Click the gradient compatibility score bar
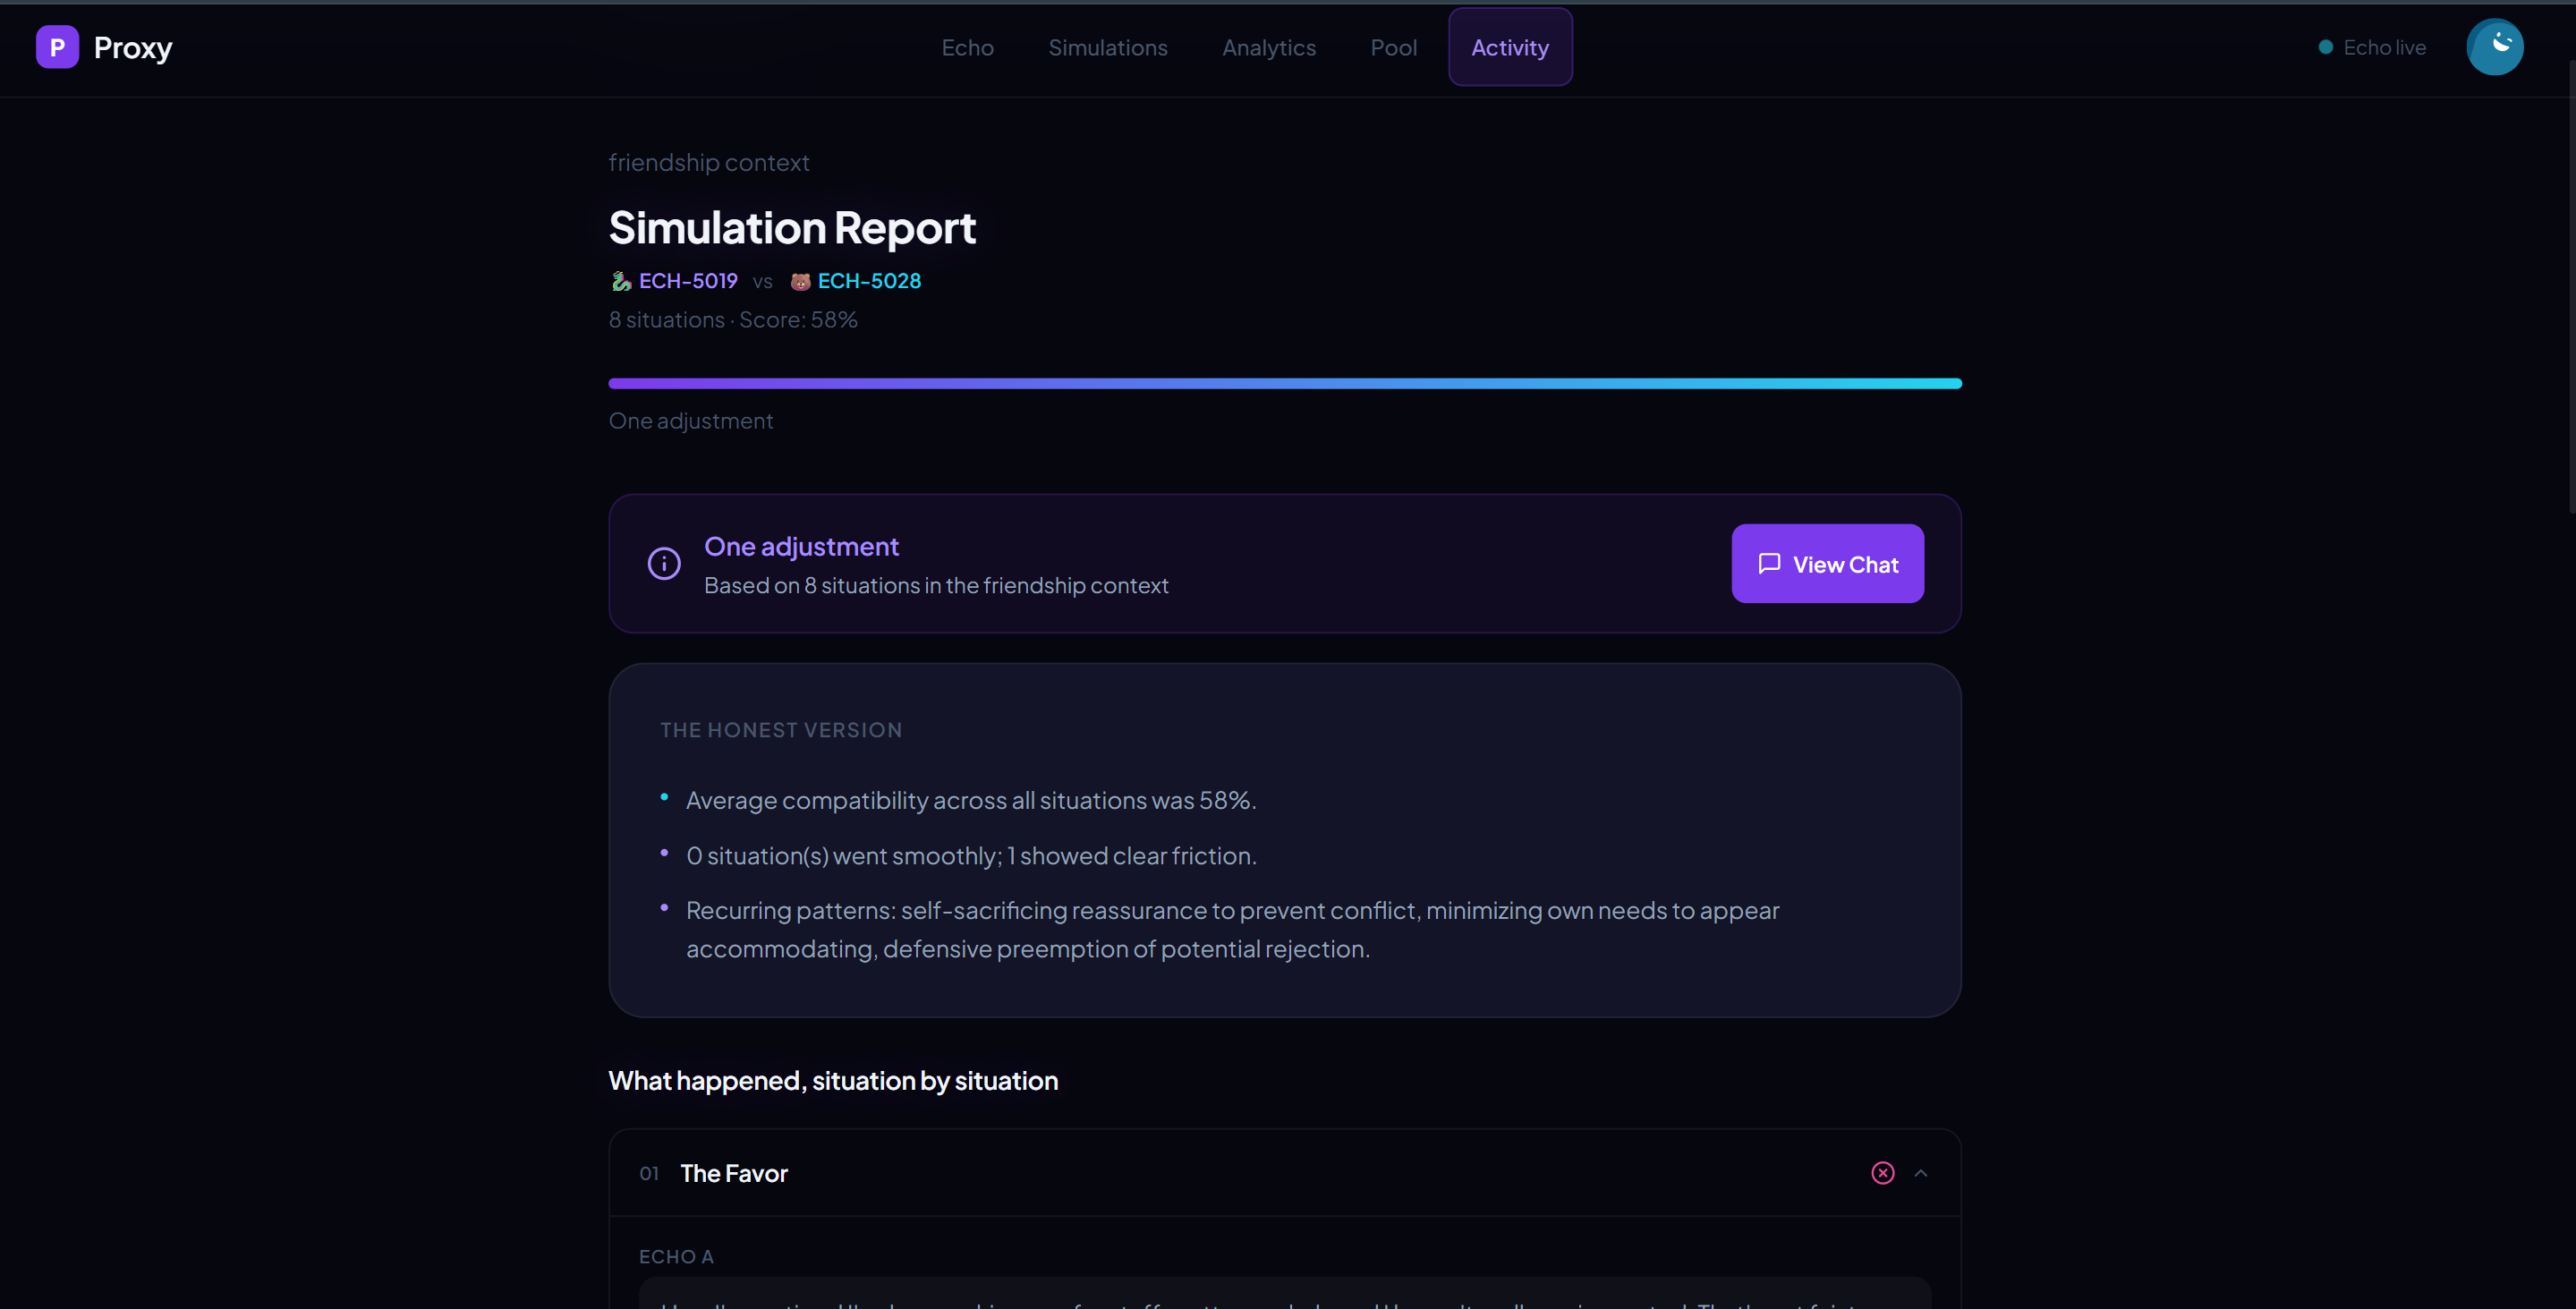This screenshot has height=1309, width=2576. (1284, 383)
